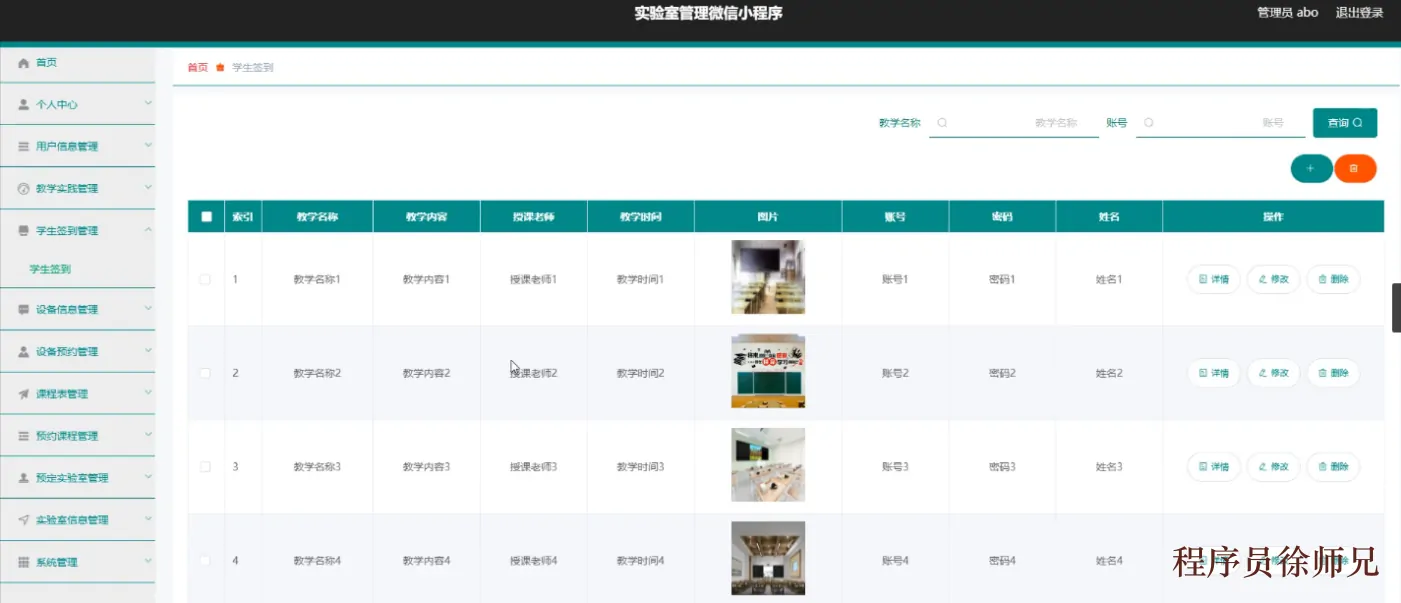Expand the 设备预约管理 chevron
The width and height of the screenshot is (1401, 603).
148,351
